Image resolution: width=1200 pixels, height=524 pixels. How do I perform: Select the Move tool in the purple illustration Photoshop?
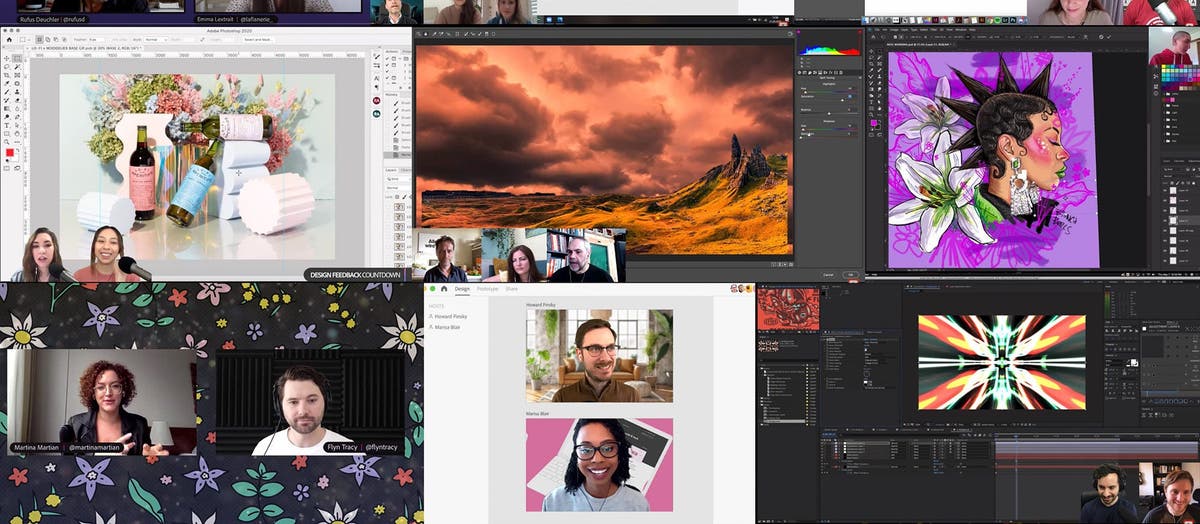[871, 51]
